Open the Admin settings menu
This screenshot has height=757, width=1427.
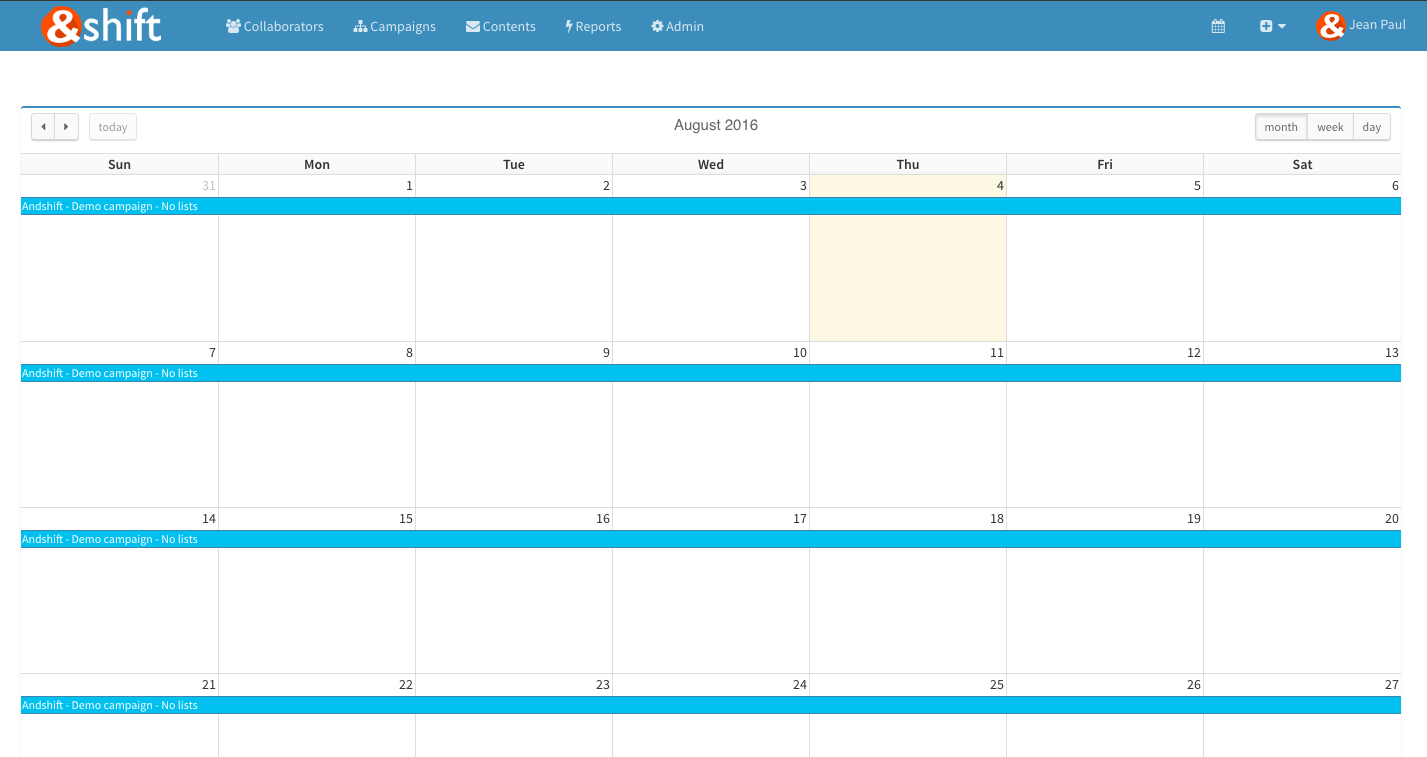click(x=677, y=26)
